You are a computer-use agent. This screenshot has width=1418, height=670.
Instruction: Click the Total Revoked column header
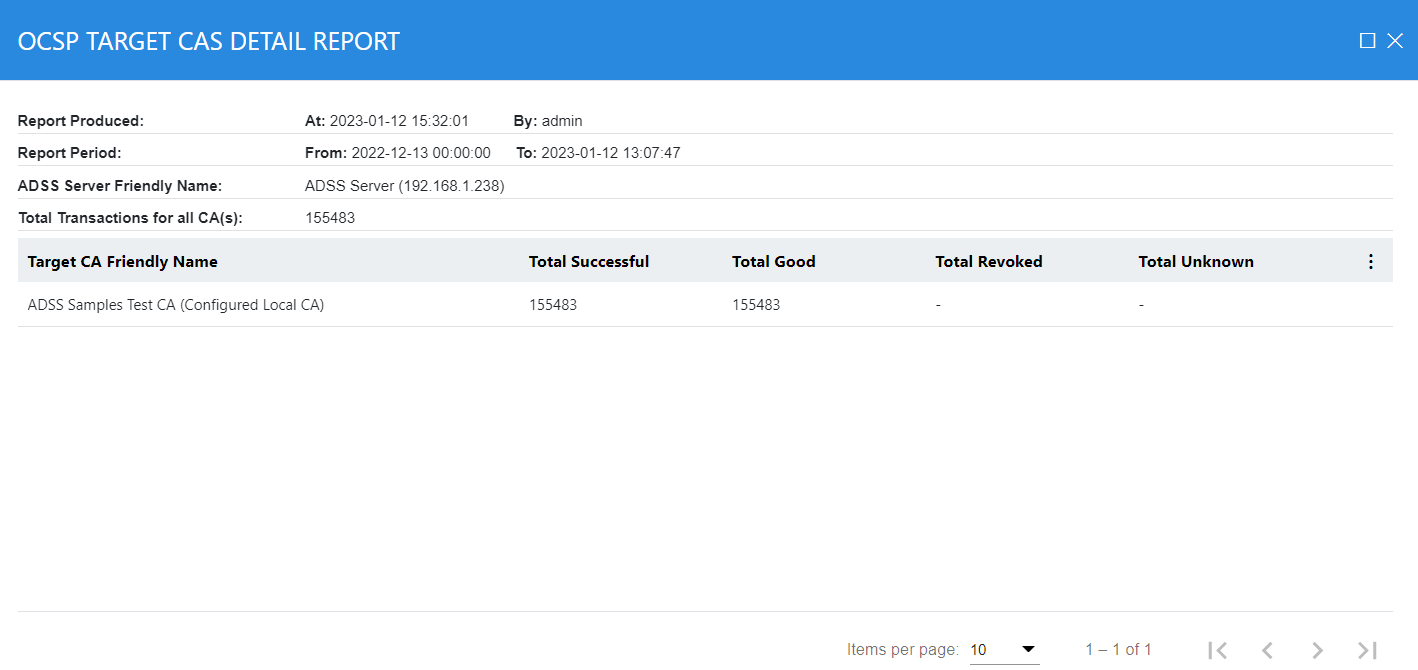[988, 262]
